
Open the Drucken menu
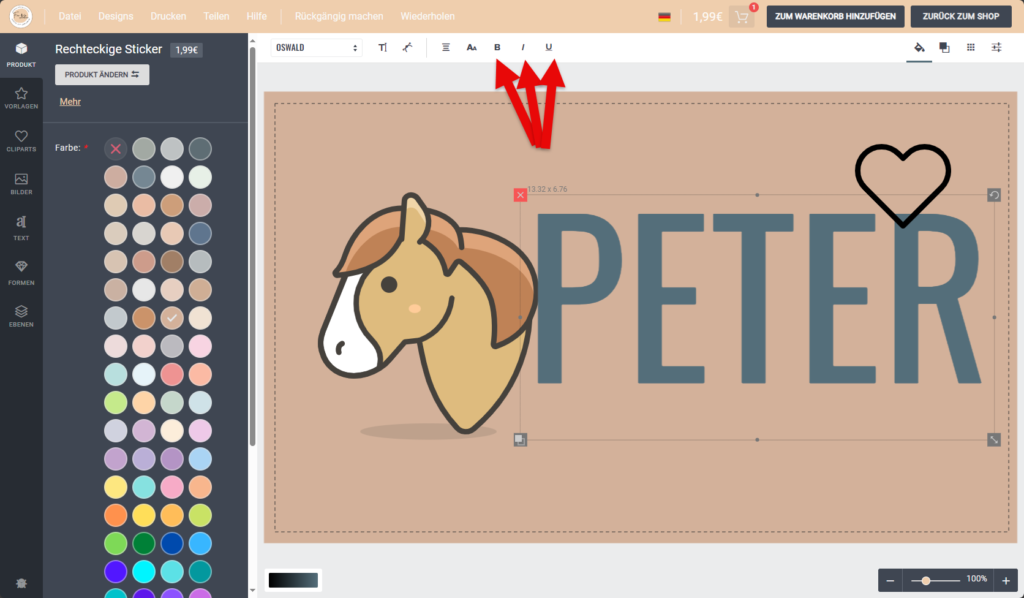coord(168,17)
